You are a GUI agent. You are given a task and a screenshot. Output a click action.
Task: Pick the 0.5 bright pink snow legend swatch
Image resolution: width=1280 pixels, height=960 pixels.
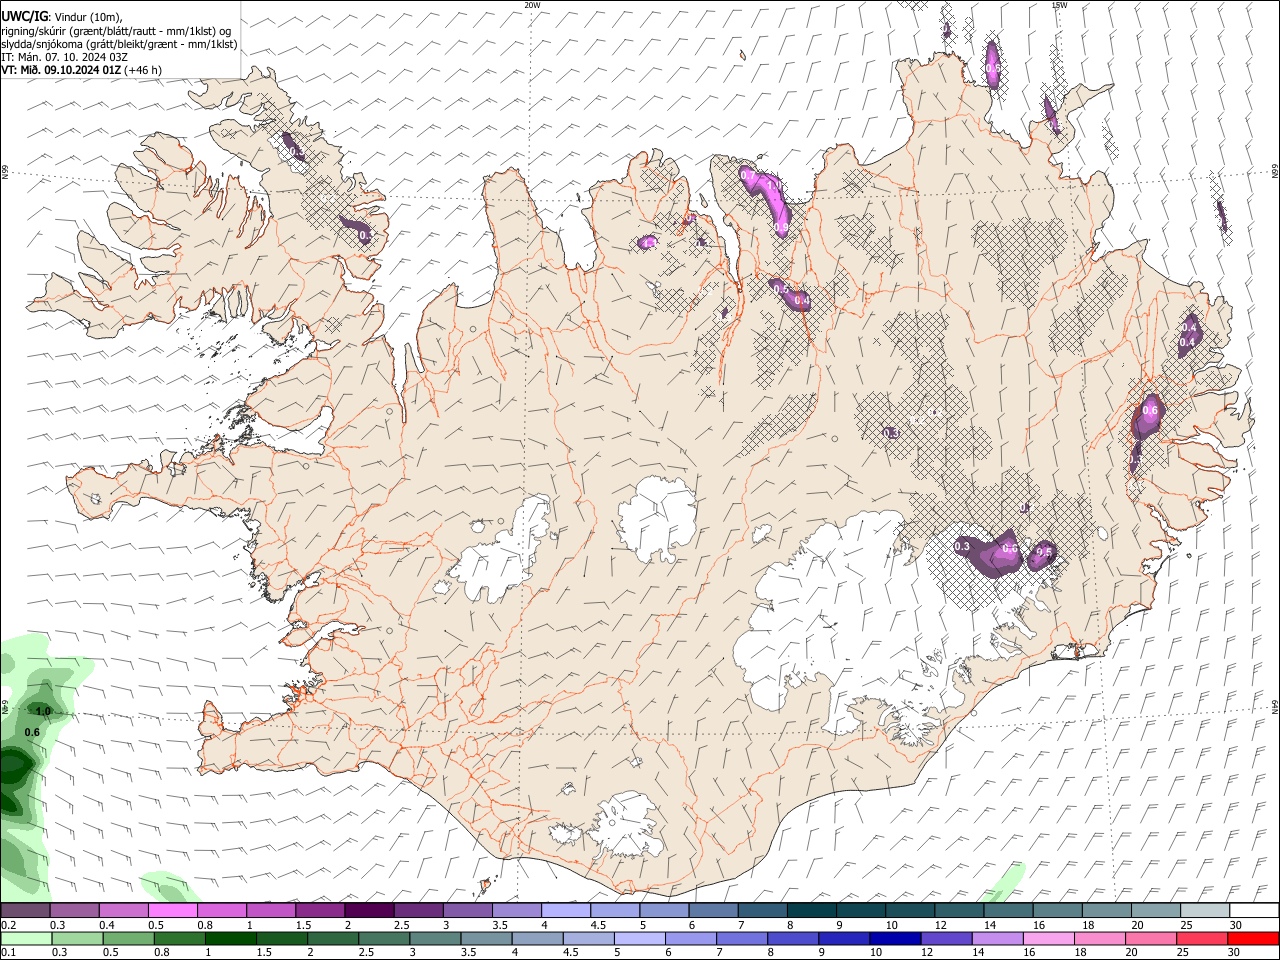(172, 910)
